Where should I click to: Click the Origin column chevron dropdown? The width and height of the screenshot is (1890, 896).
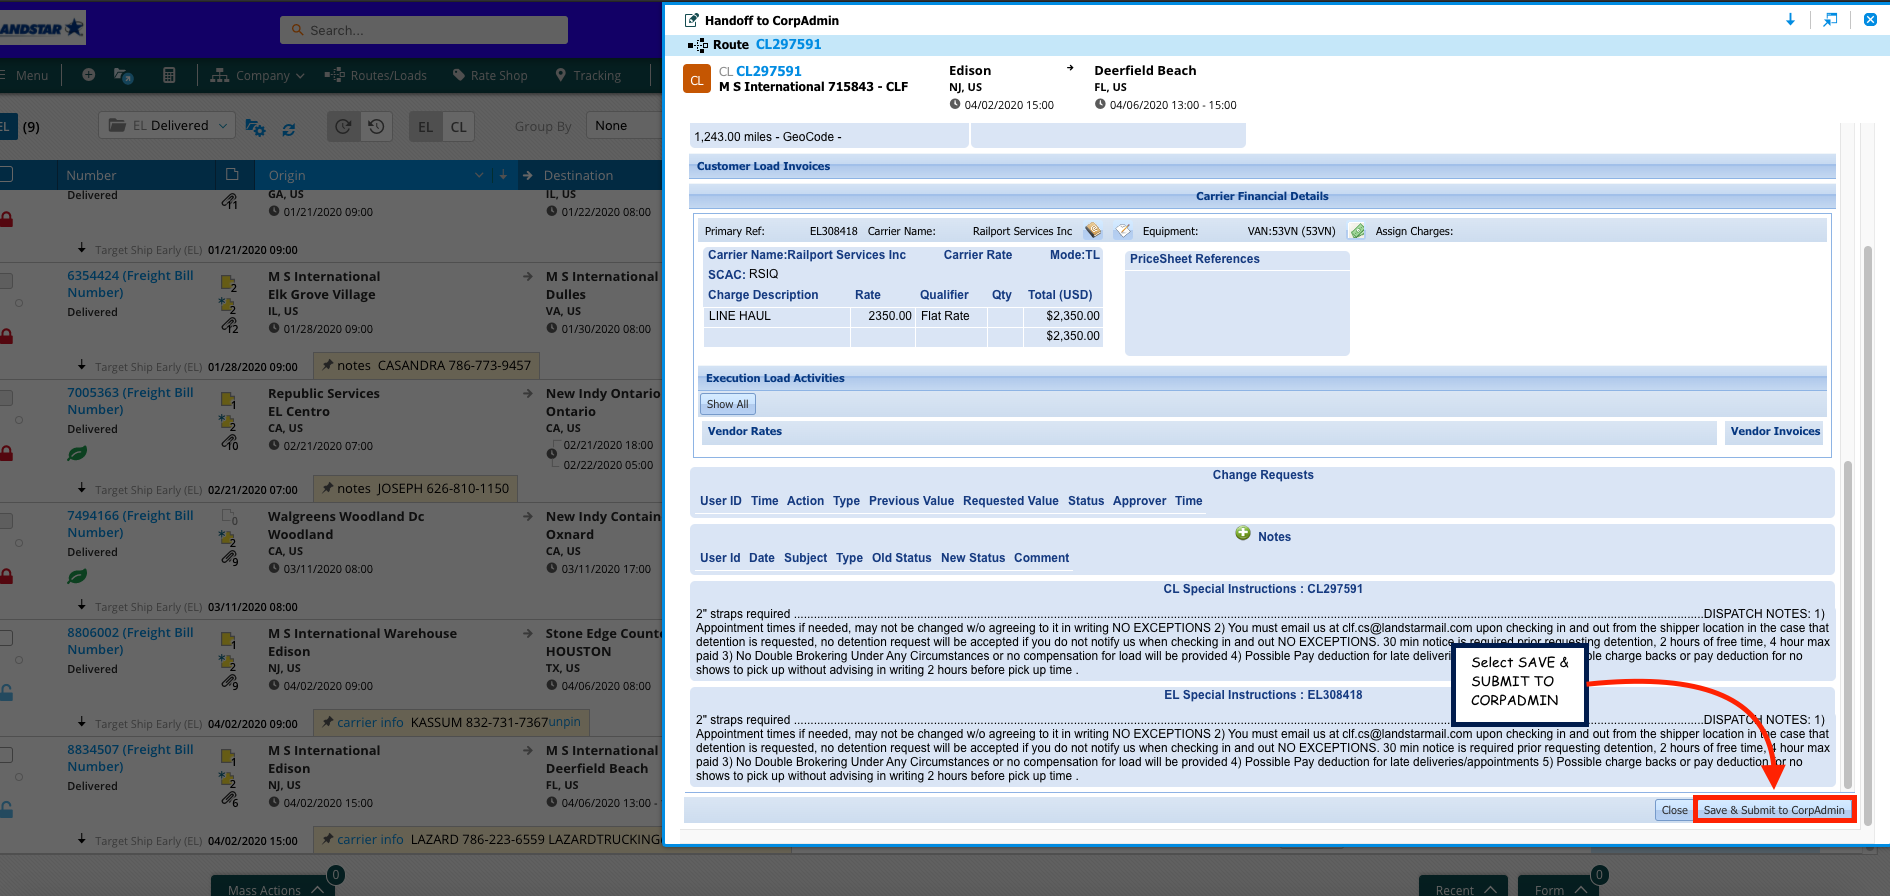pos(479,175)
